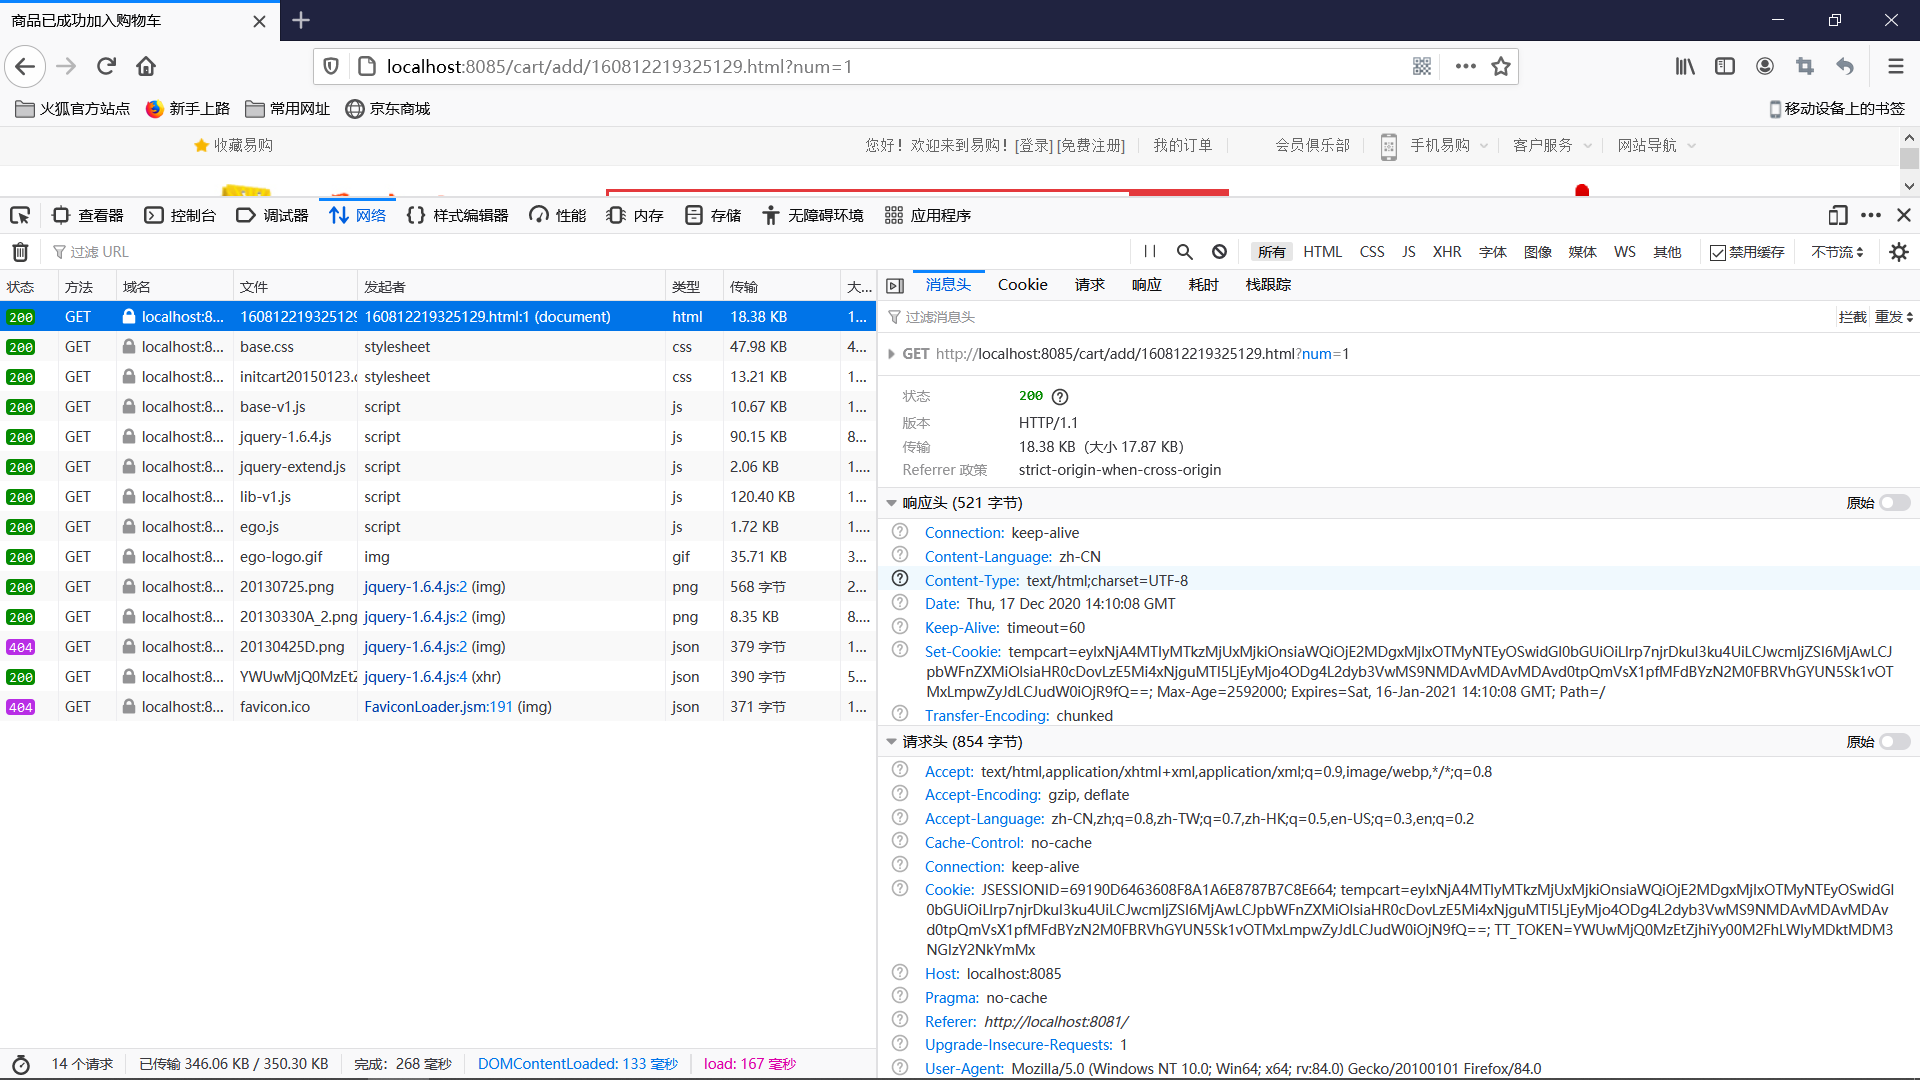The image size is (1920, 1080).
Task: Click the help icon next to status 200
Action: coord(1060,396)
